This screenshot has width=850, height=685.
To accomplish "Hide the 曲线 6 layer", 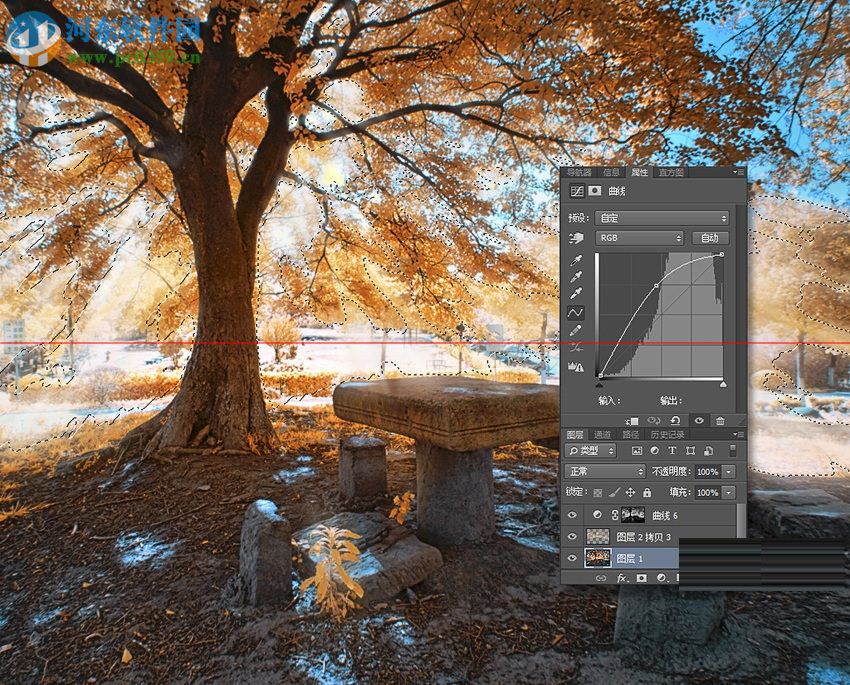I will pyautogui.click(x=572, y=515).
